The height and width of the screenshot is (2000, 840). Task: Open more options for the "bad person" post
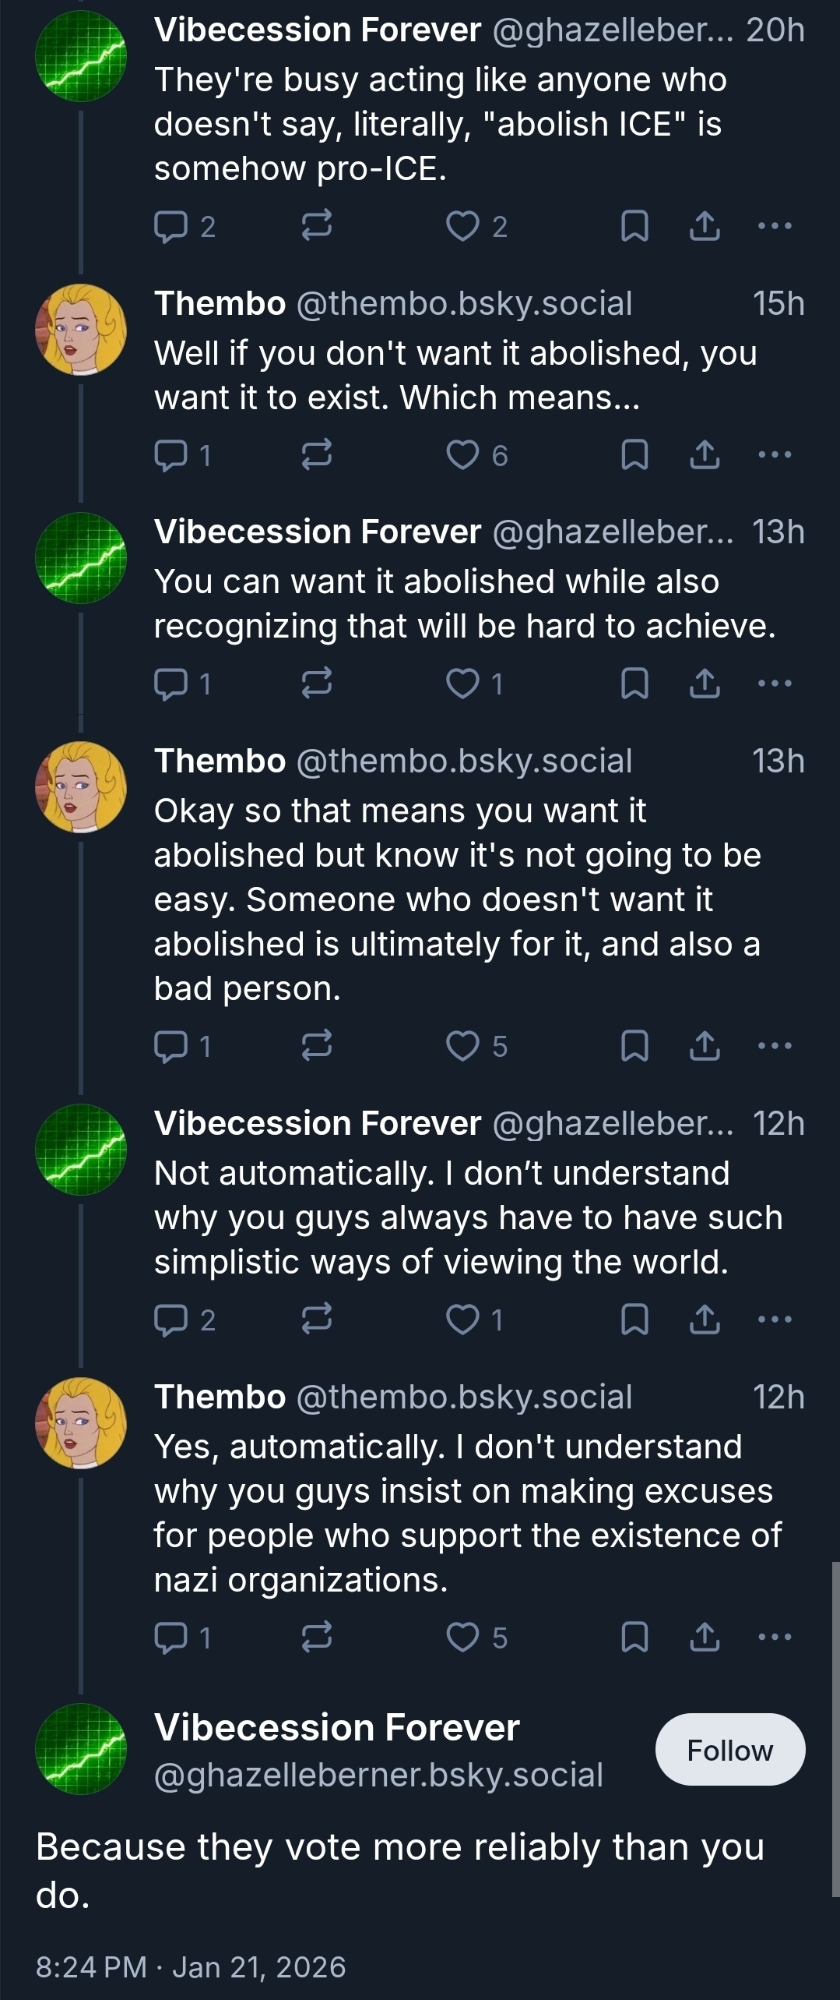[775, 1046]
